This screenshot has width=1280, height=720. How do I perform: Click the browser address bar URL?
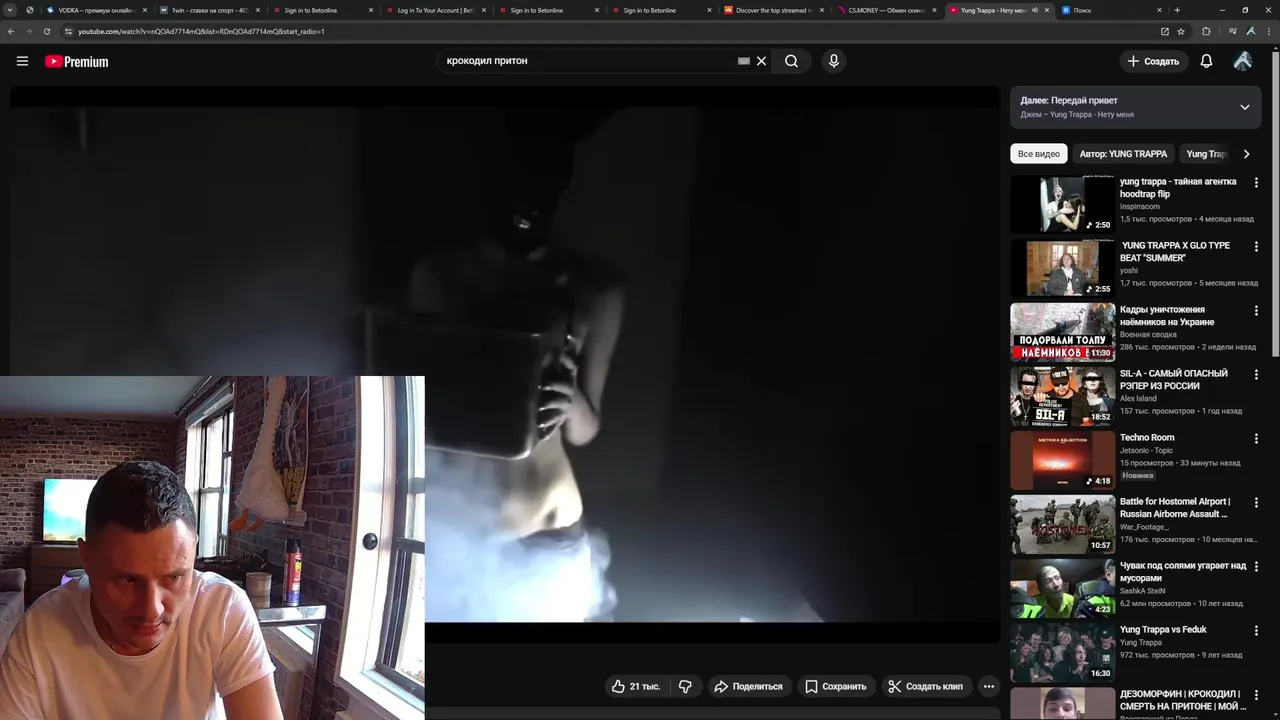coord(201,31)
